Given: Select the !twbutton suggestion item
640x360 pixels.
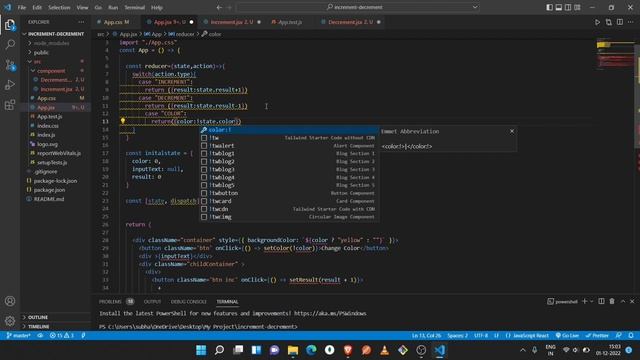Looking at the screenshot, I should [289, 193].
